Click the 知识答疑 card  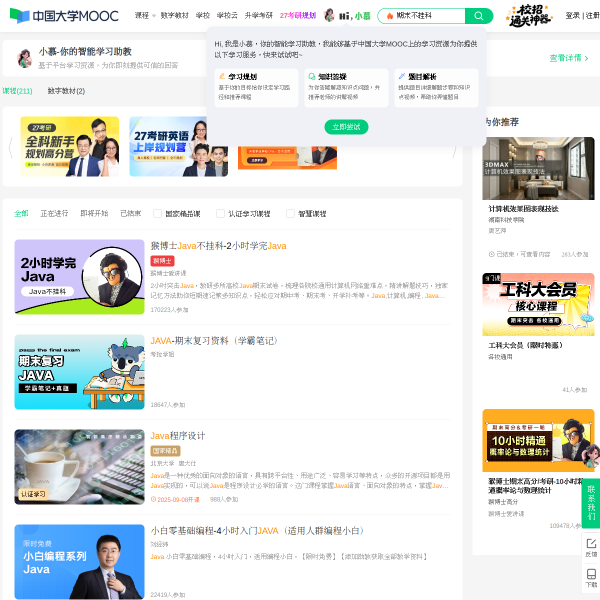[x=346, y=88]
